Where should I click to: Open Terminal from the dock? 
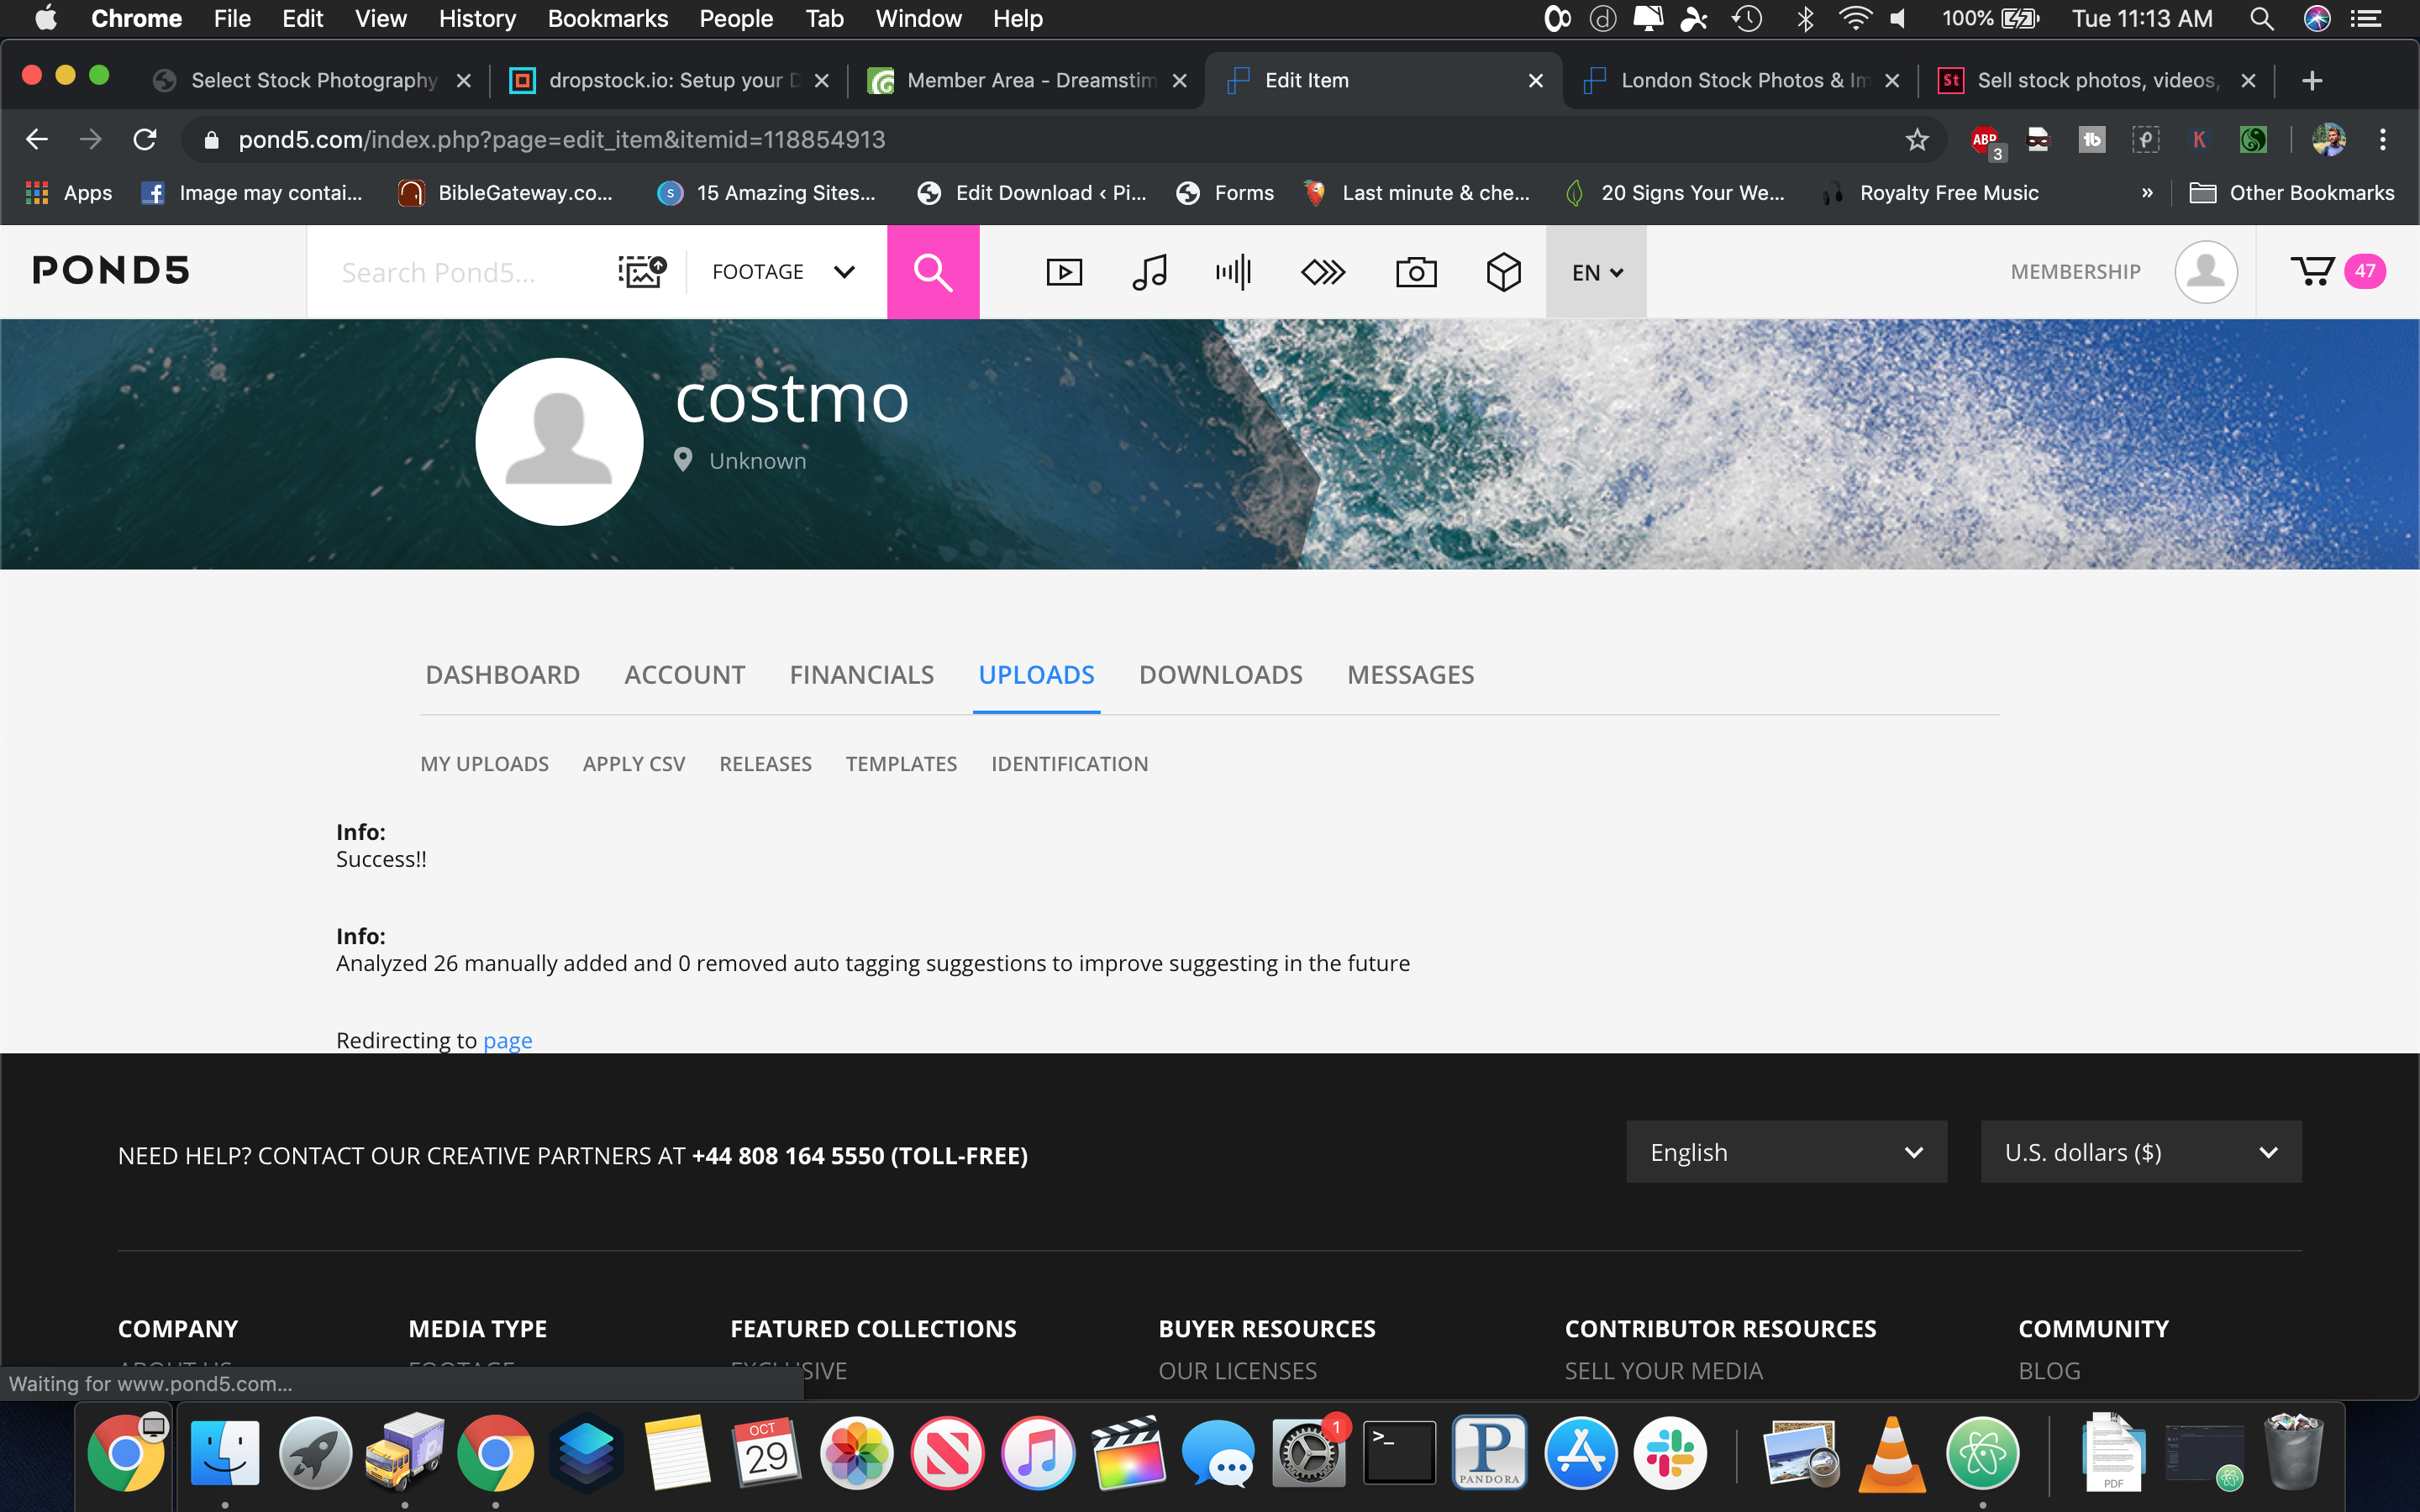(x=1399, y=1453)
